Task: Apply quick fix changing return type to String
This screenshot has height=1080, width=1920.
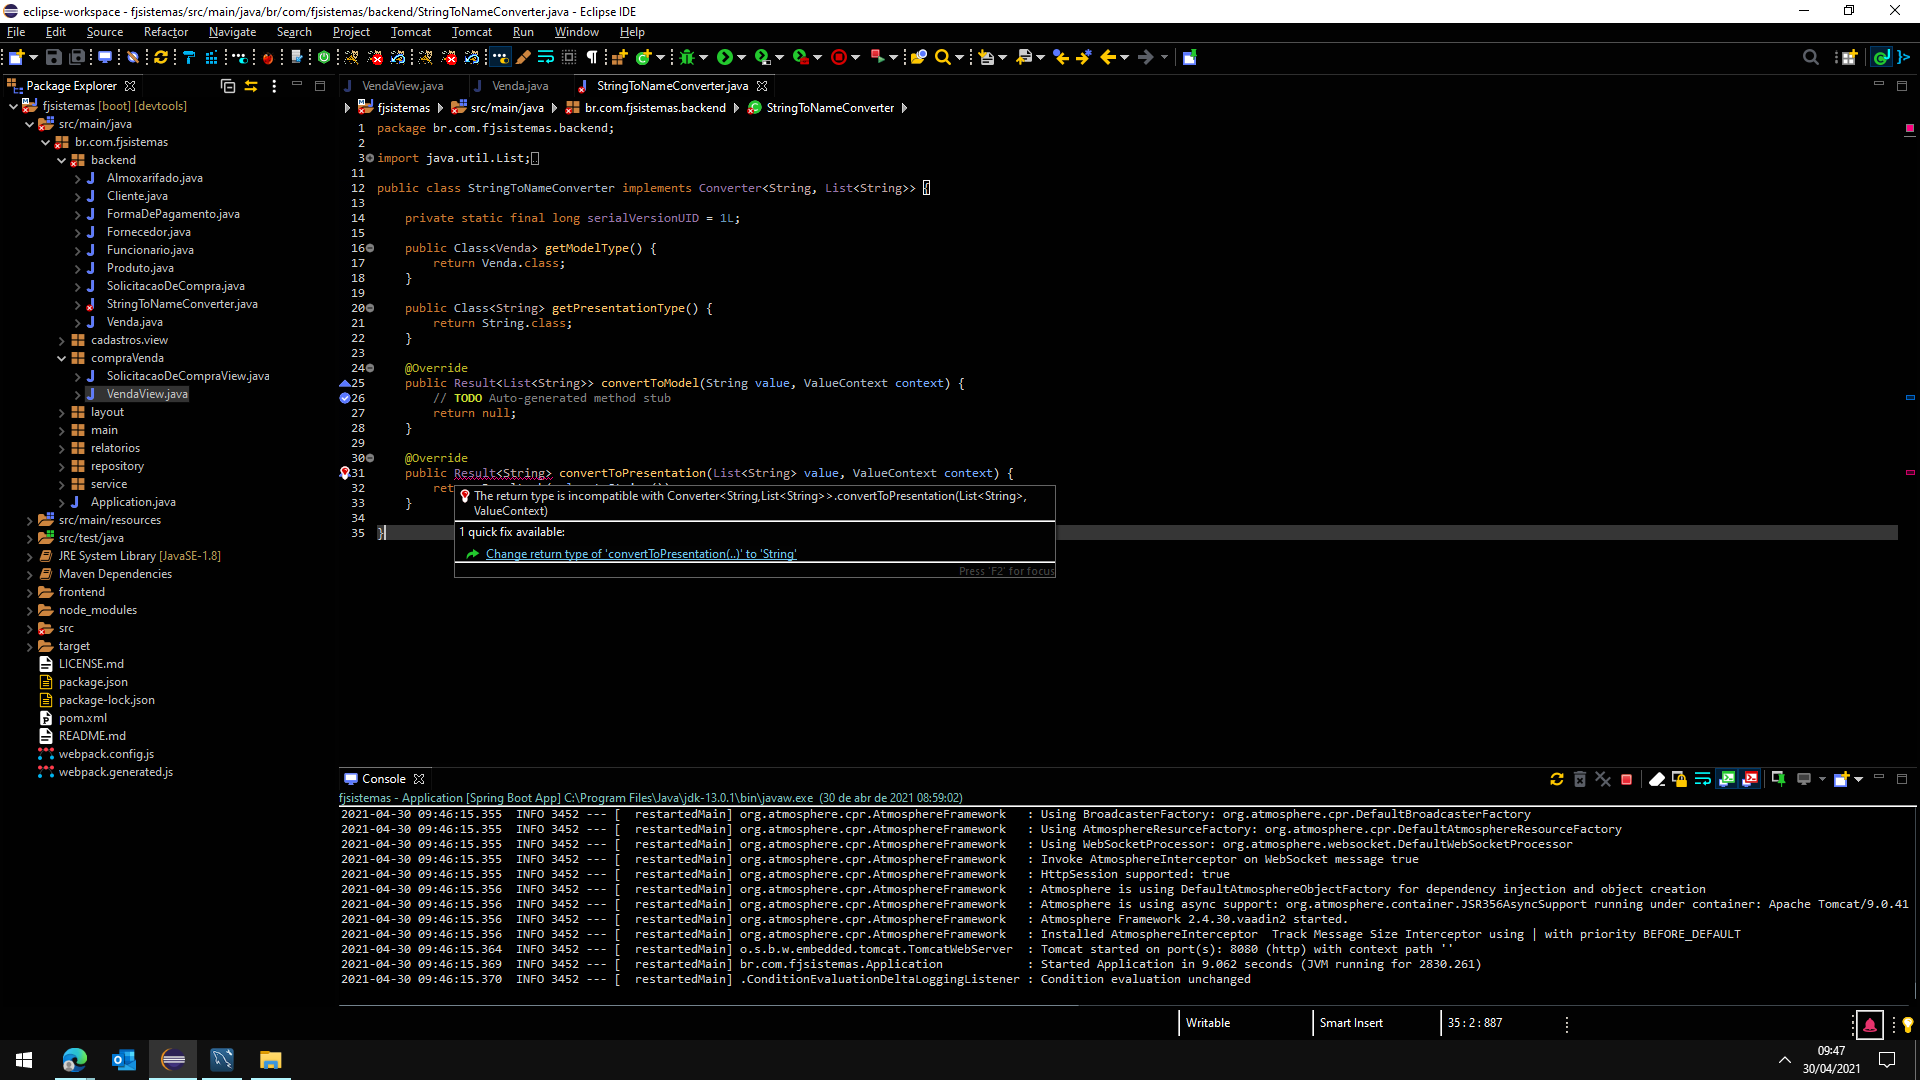Action: point(641,554)
